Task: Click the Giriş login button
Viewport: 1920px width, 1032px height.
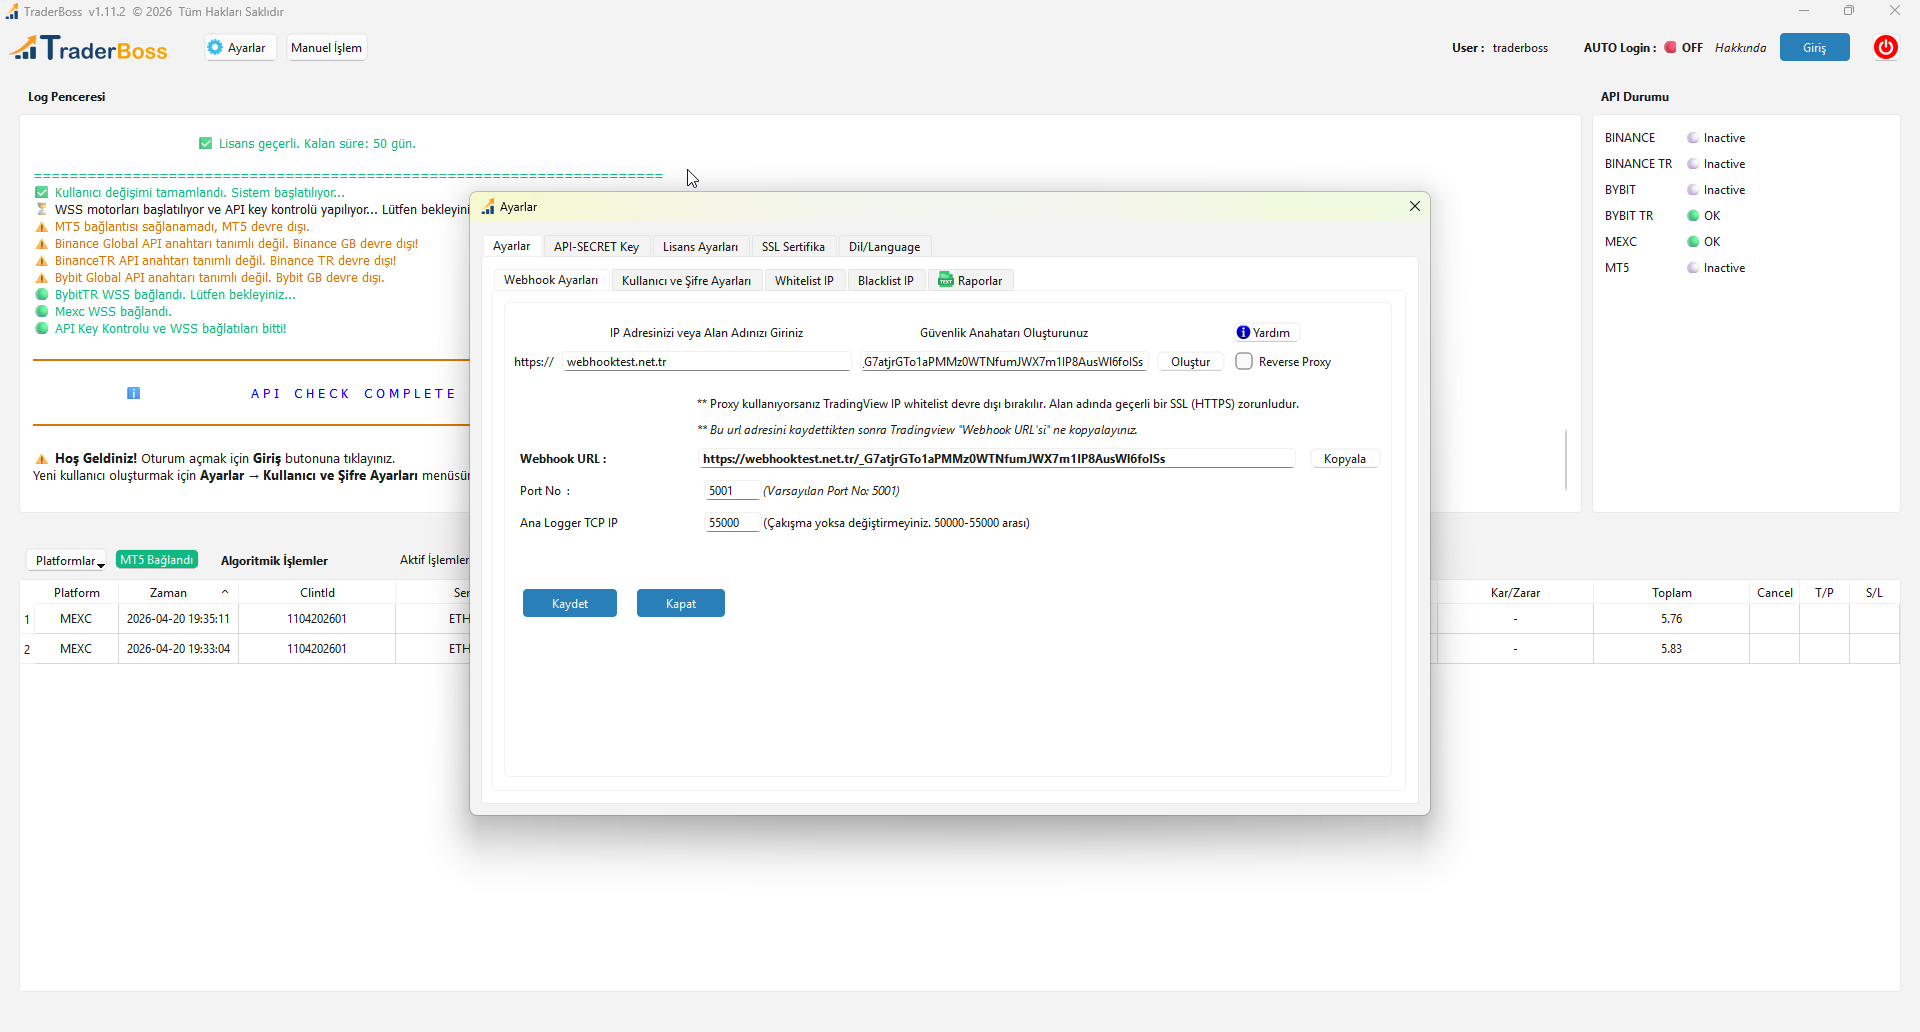Action: pyautogui.click(x=1814, y=47)
